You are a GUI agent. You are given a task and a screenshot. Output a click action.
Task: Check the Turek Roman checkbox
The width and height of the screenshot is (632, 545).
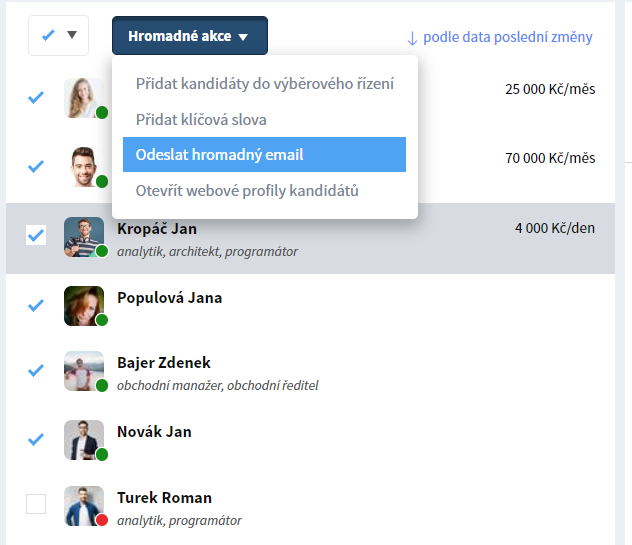pos(36,504)
